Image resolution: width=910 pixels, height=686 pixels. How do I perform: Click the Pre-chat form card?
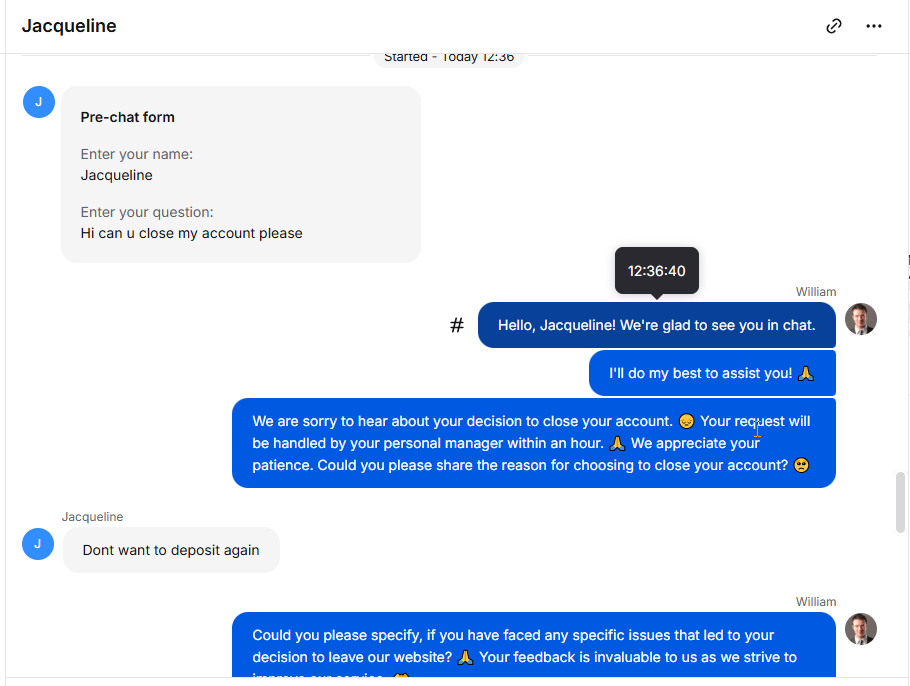pos(241,175)
